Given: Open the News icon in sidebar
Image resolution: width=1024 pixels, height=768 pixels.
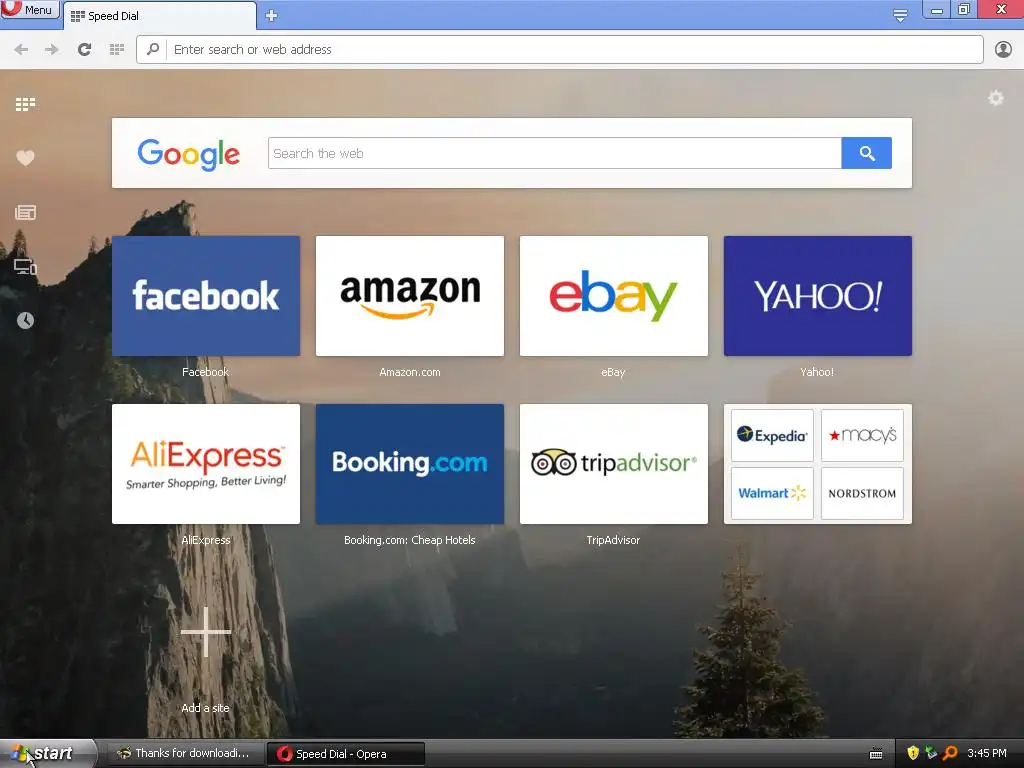Looking at the screenshot, I should (x=25, y=212).
